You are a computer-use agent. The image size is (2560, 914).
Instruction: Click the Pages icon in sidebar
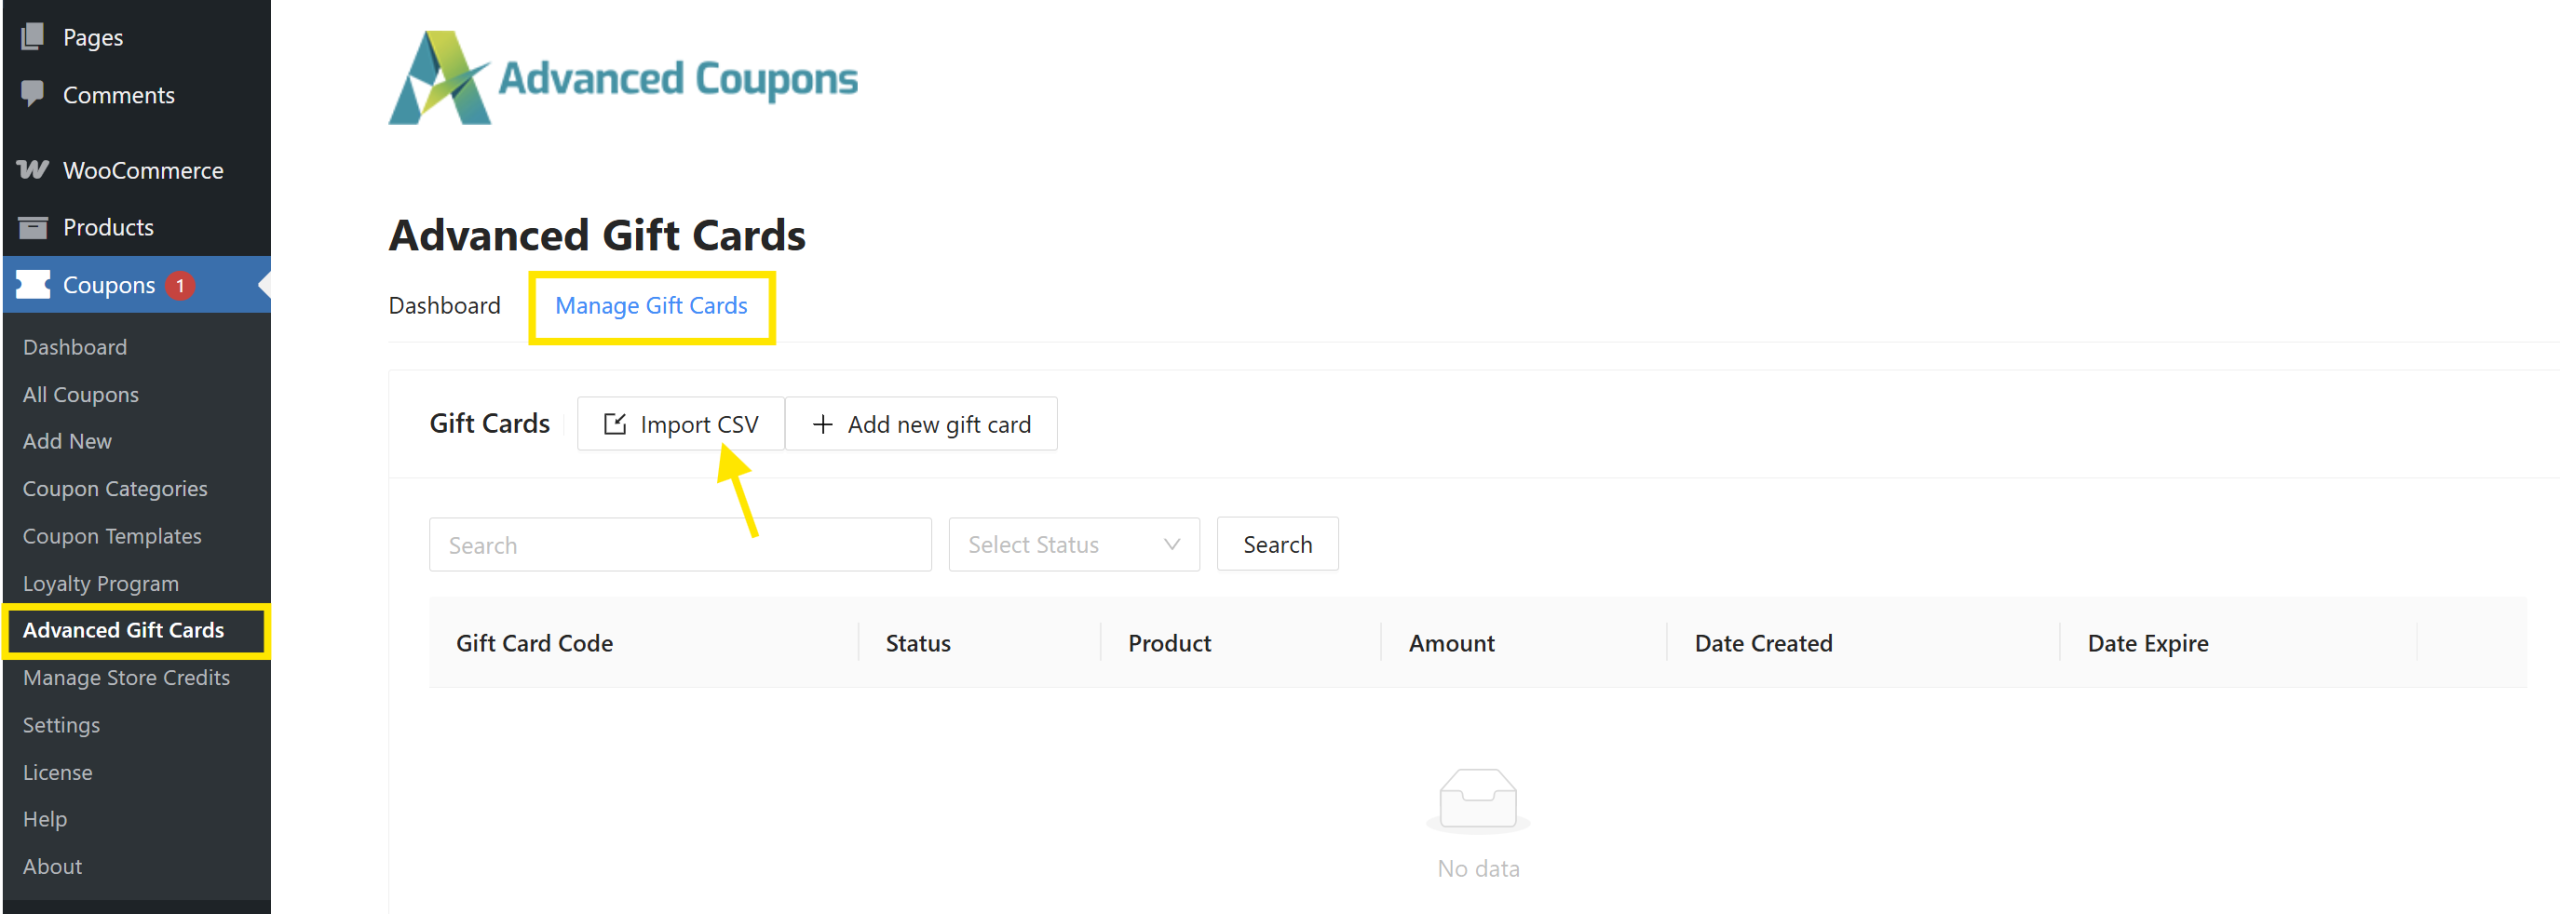[x=32, y=37]
